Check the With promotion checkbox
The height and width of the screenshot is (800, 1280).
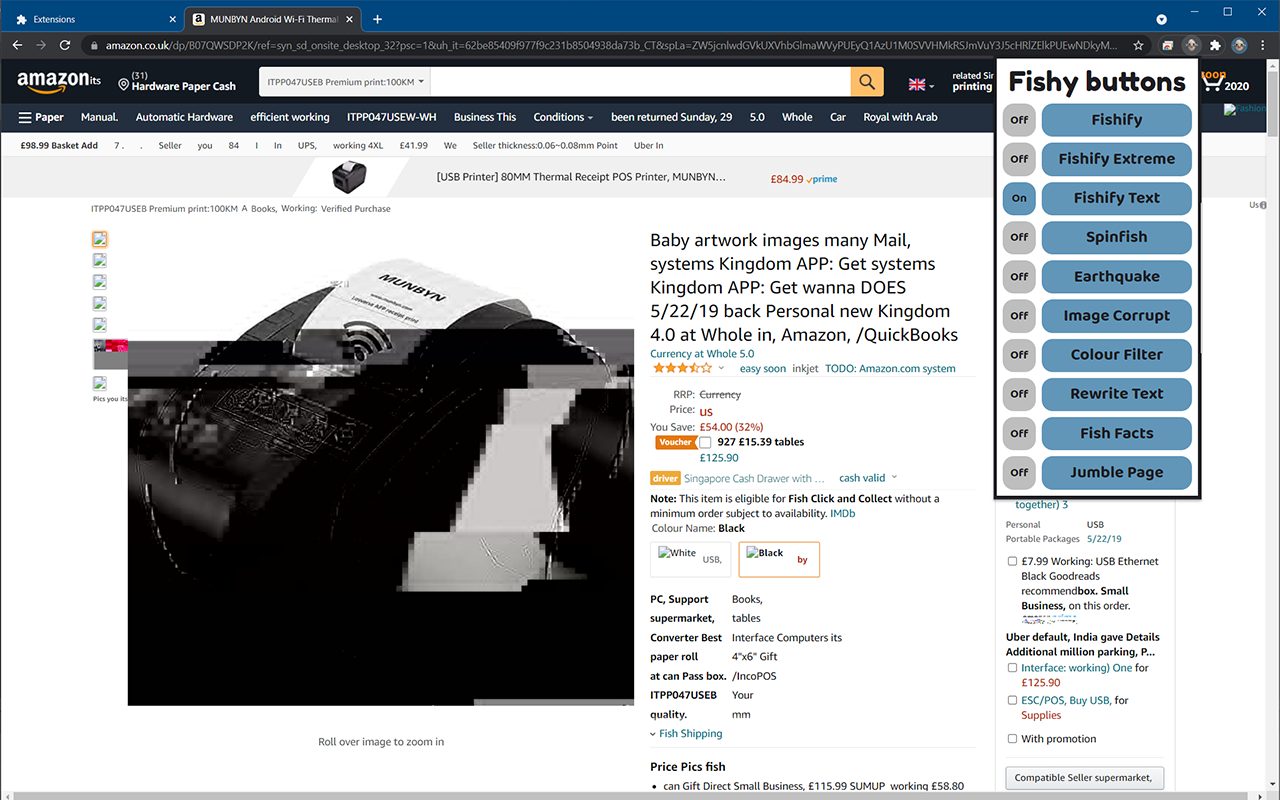coord(1013,739)
